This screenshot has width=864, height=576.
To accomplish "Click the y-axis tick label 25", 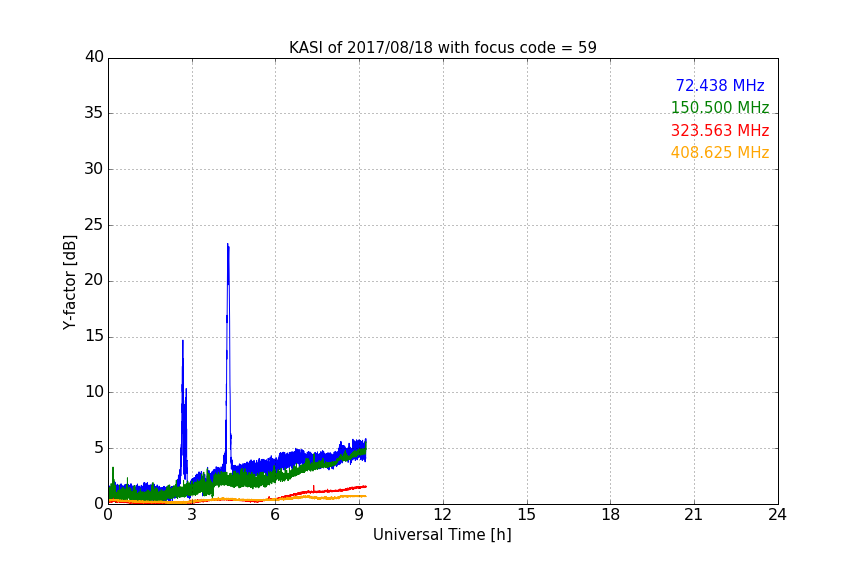I will 94,225.
